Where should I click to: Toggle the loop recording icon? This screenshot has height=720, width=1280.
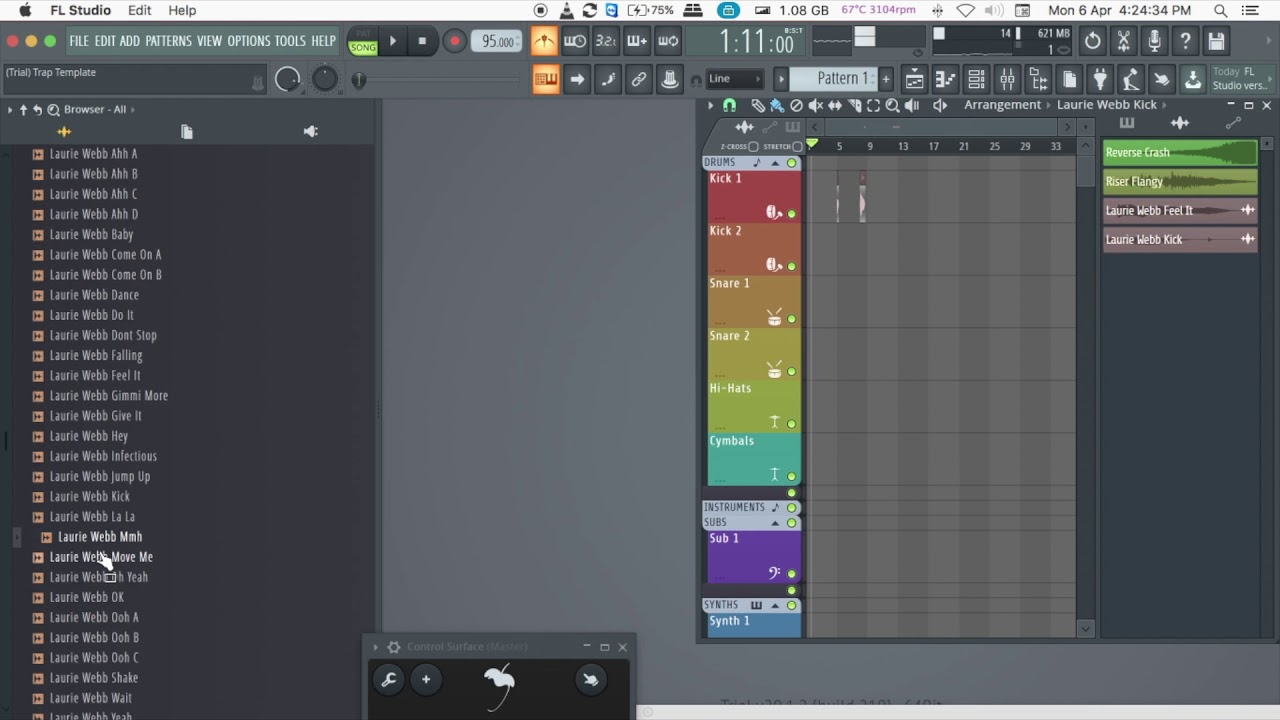click(668, 41)
